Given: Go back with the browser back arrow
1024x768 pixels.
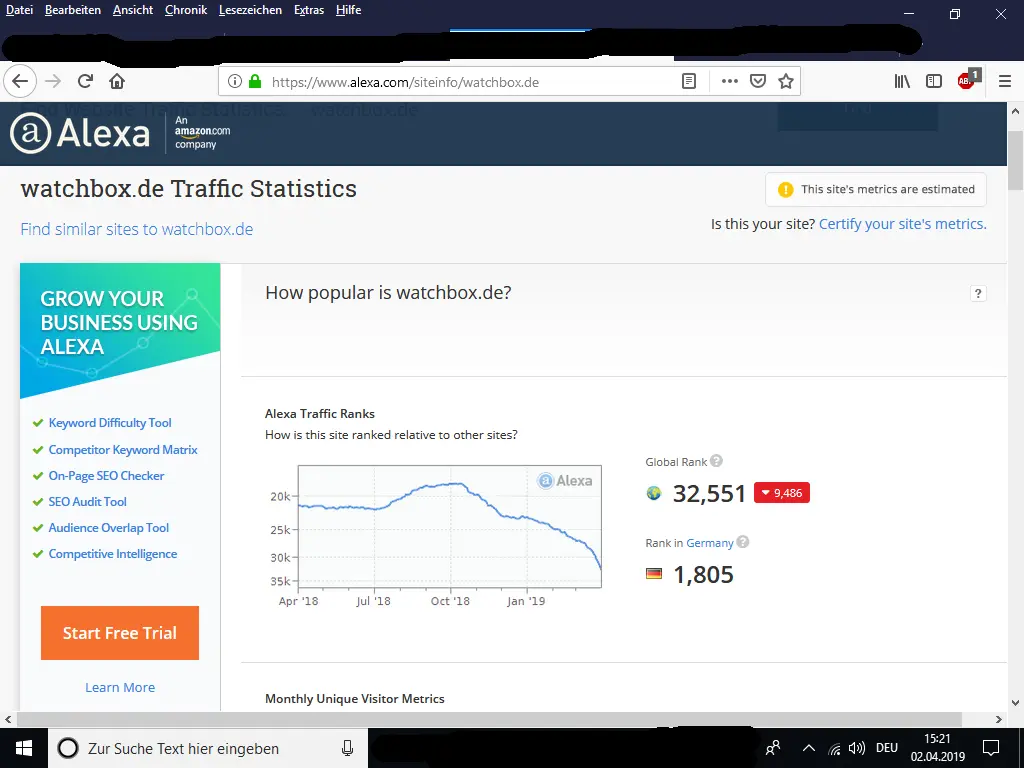Looking at the screenshot, I should pyautogui.click(x=20, y=82).
